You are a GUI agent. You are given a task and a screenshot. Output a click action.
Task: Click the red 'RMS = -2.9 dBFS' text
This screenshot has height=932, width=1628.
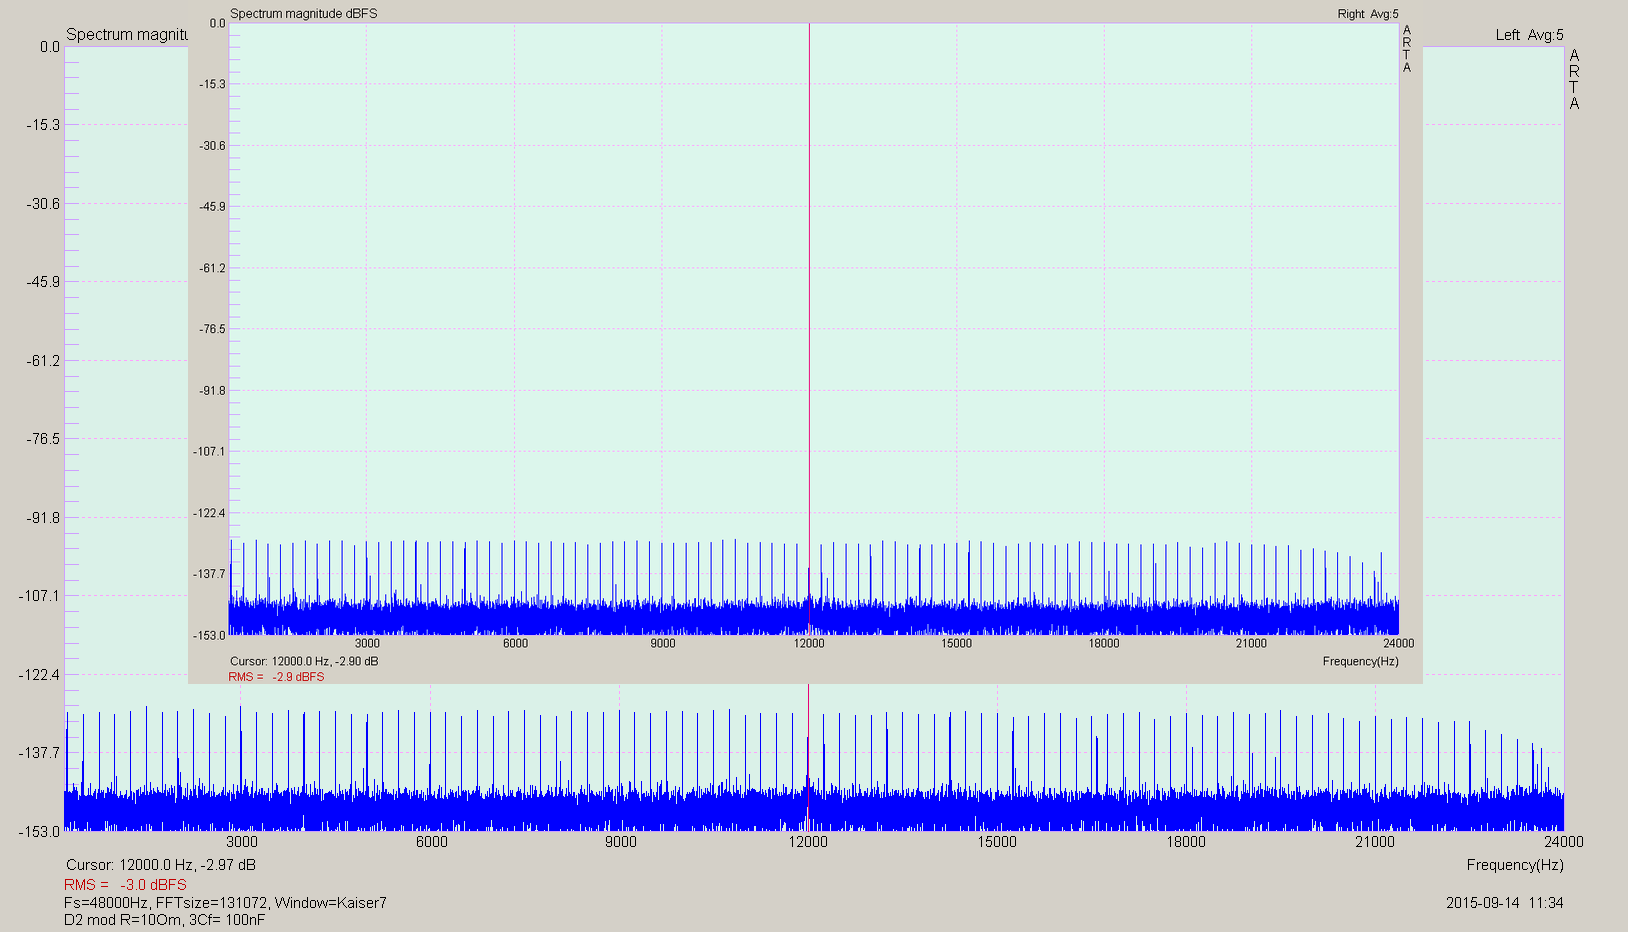(x=276, y=677)
